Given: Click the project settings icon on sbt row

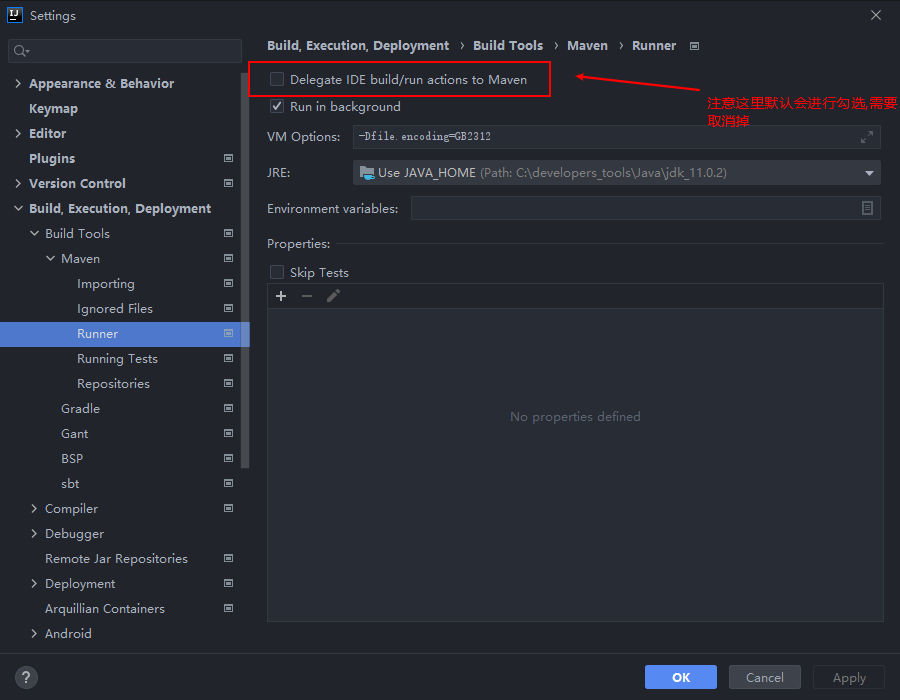Looking at the screenshot, I should coord(228,484).
